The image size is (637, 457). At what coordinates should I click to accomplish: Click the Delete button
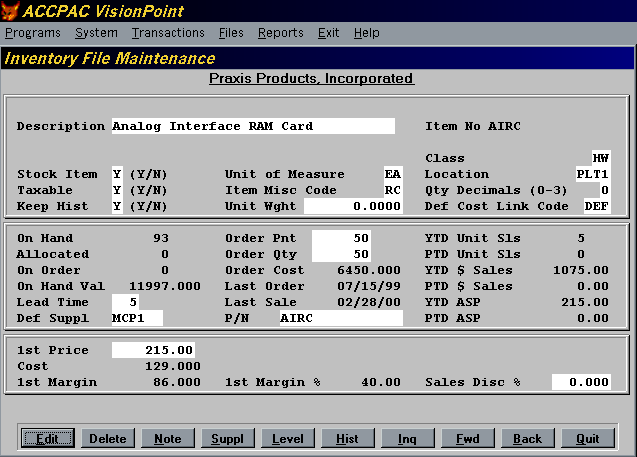point(108,438)
